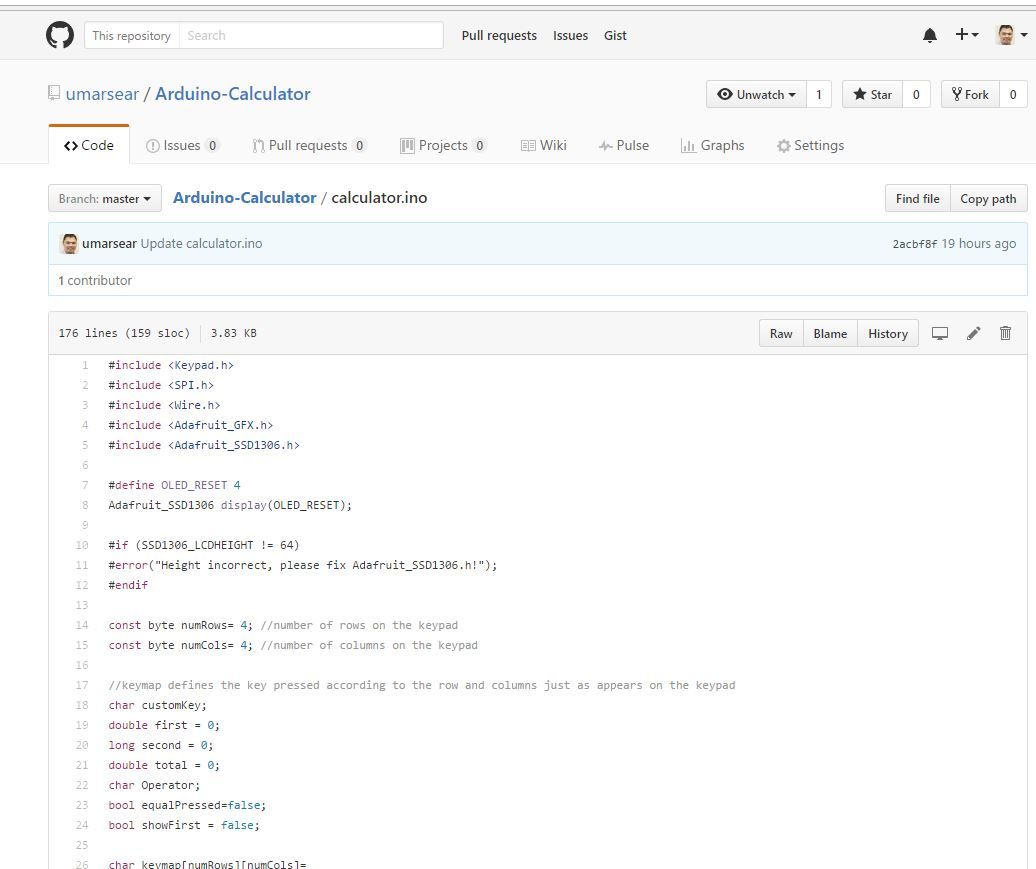The width and height of the screenshot is (1036, 869).
Task: Open commit hash 2acbf8f
Action: click(914, 244)
